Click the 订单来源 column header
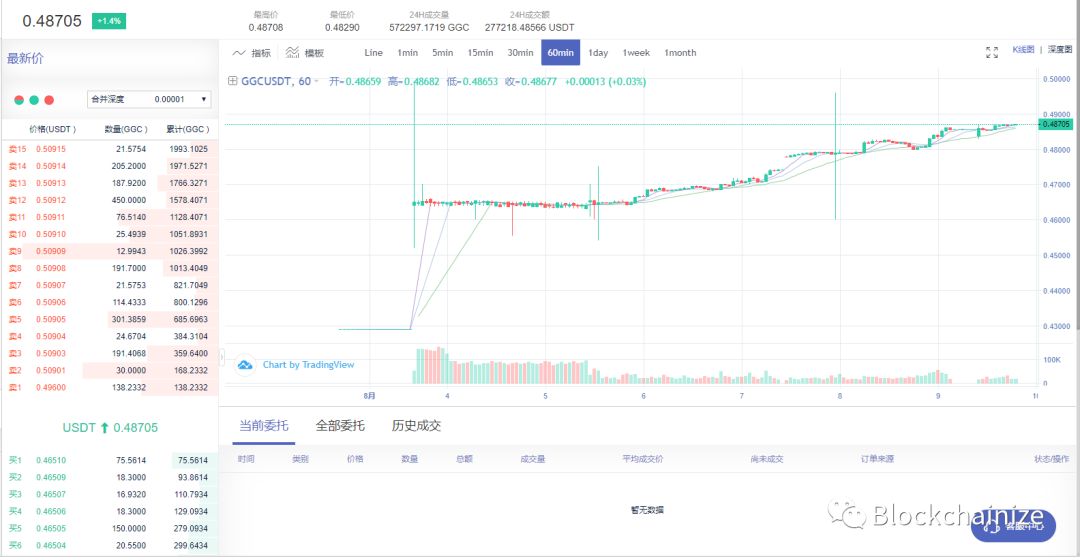The width and height of the screenshot is (1080, 560). click(877, 459)
